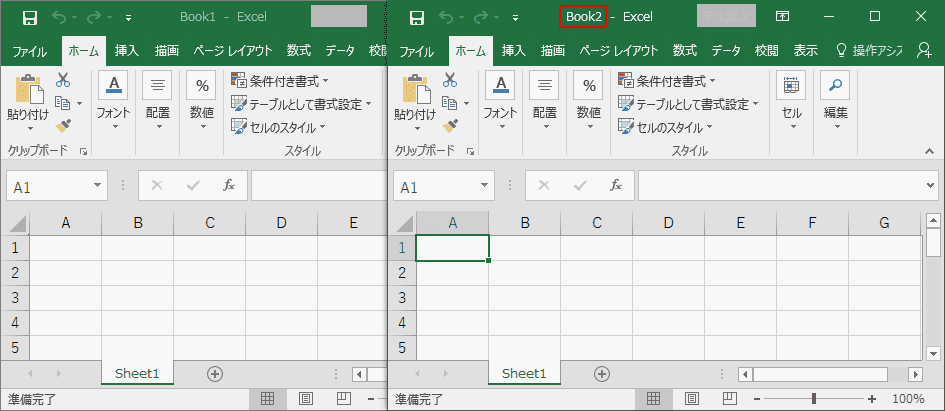This screenshot has height=411, width=945.
Task: Collapse the ribbon in Book2
Action: (930, 151)
